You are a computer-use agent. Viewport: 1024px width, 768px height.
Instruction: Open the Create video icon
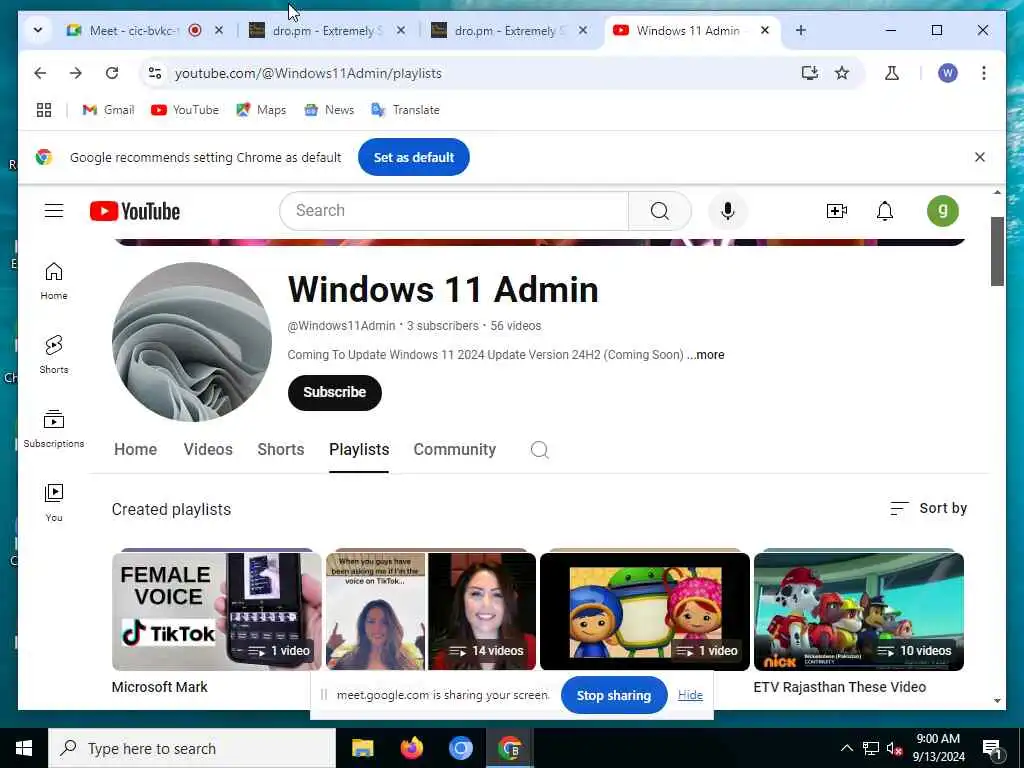(x=837, y=211)
